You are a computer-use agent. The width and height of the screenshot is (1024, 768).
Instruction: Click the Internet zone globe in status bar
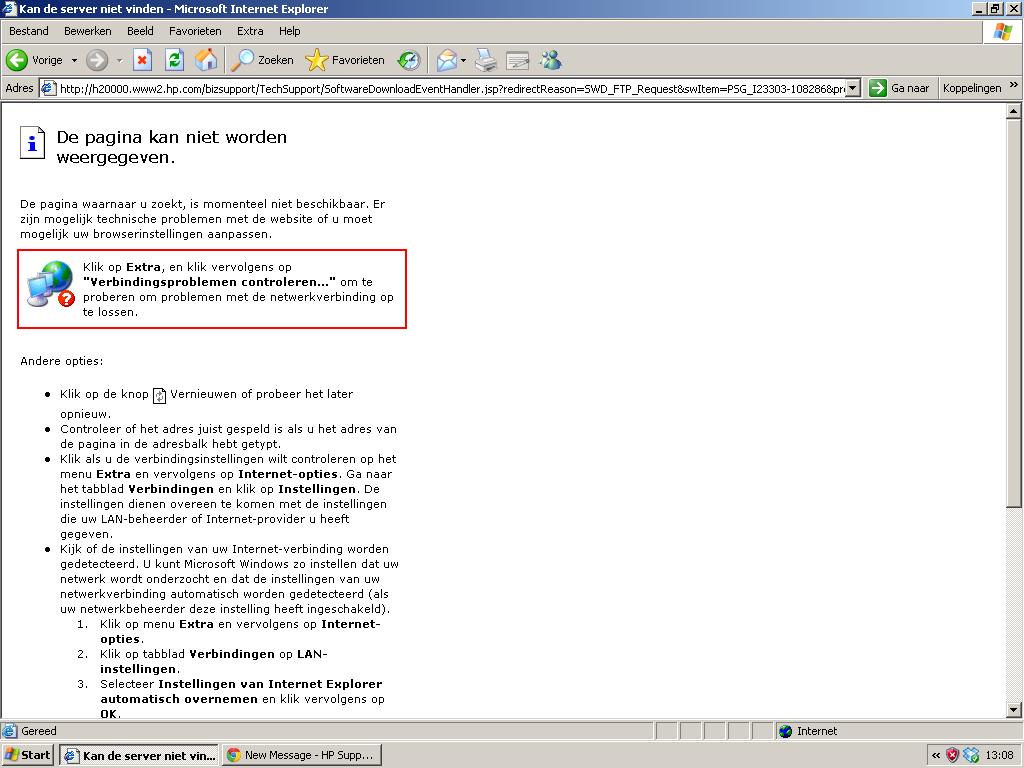[x=786, y=731]
